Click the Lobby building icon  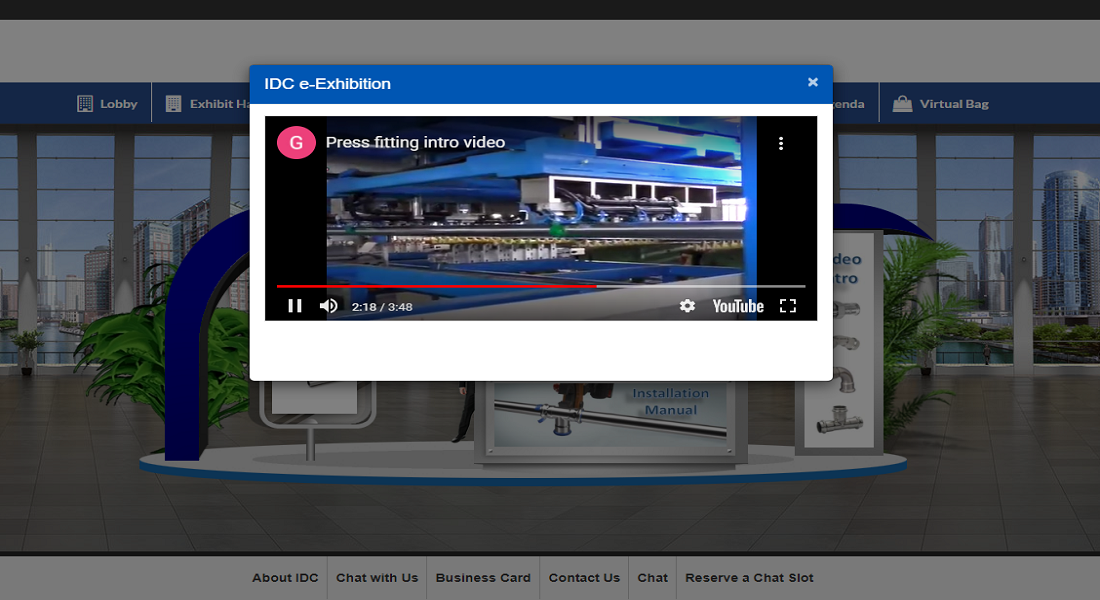[x=85, y=104]
